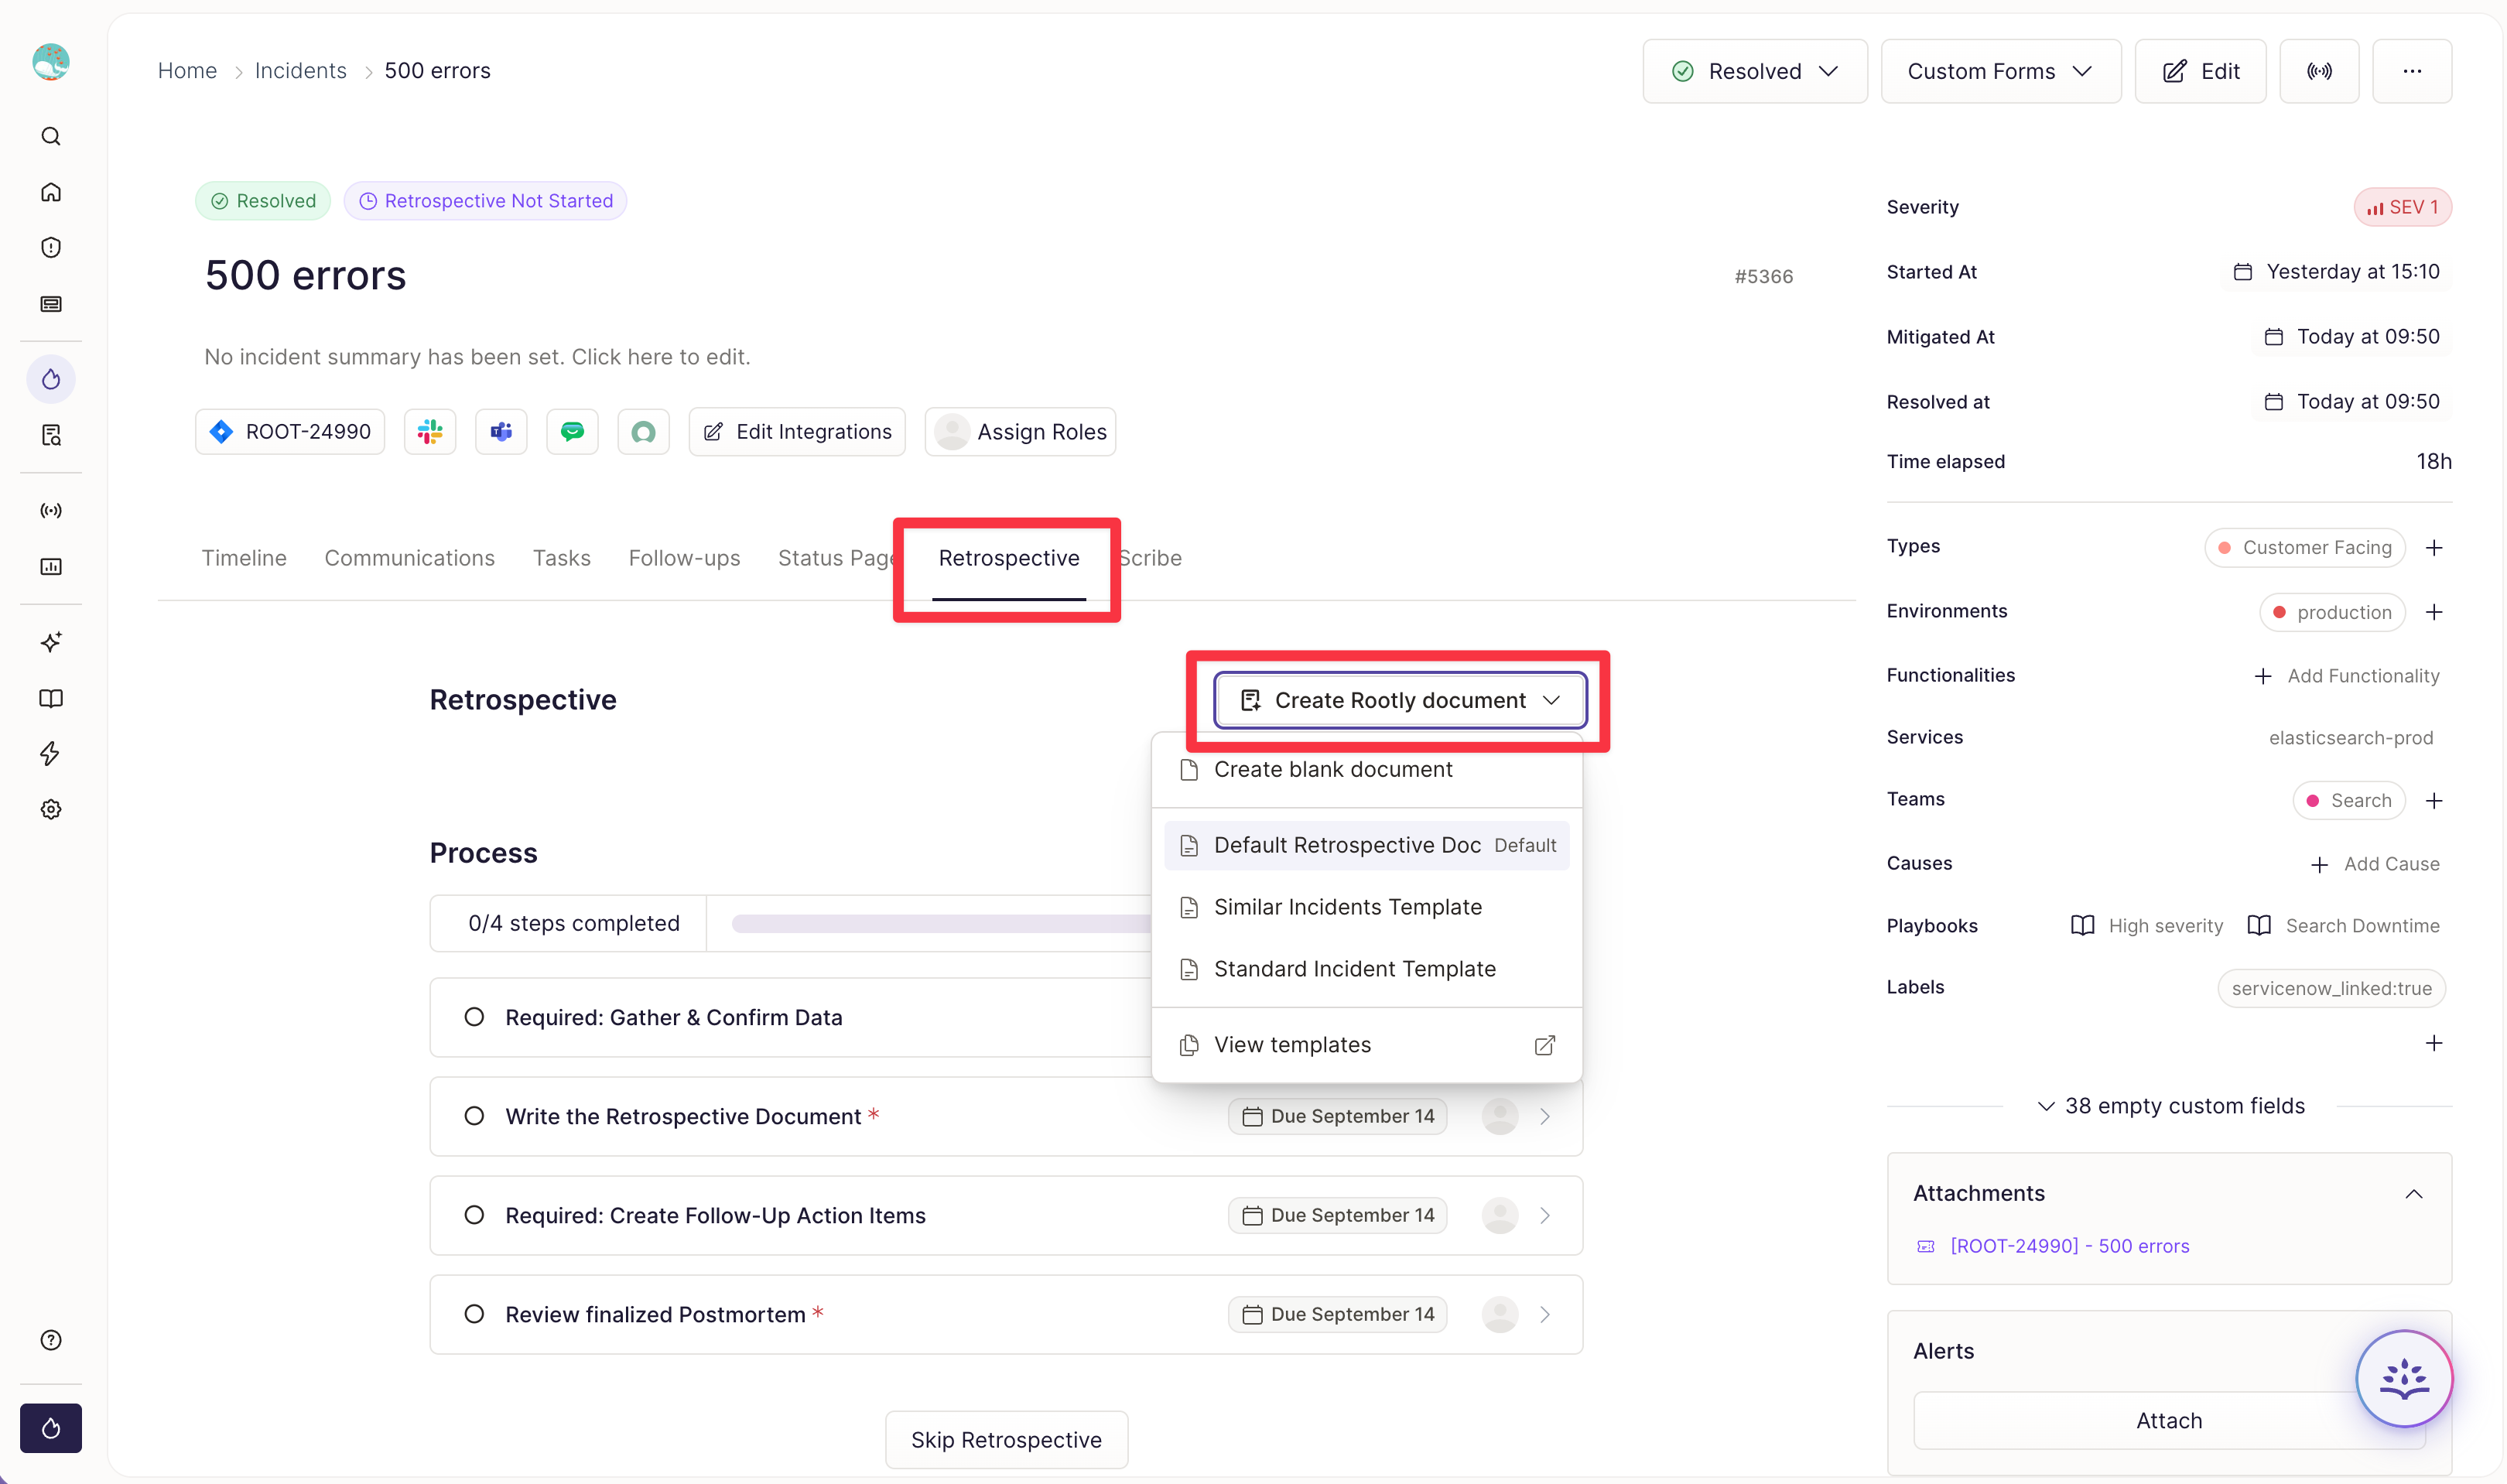Image resolution: width=2507 pixels, height=1484 pixels.
Task: Open the Slack integration icon
Action: [x=430, y=432]
